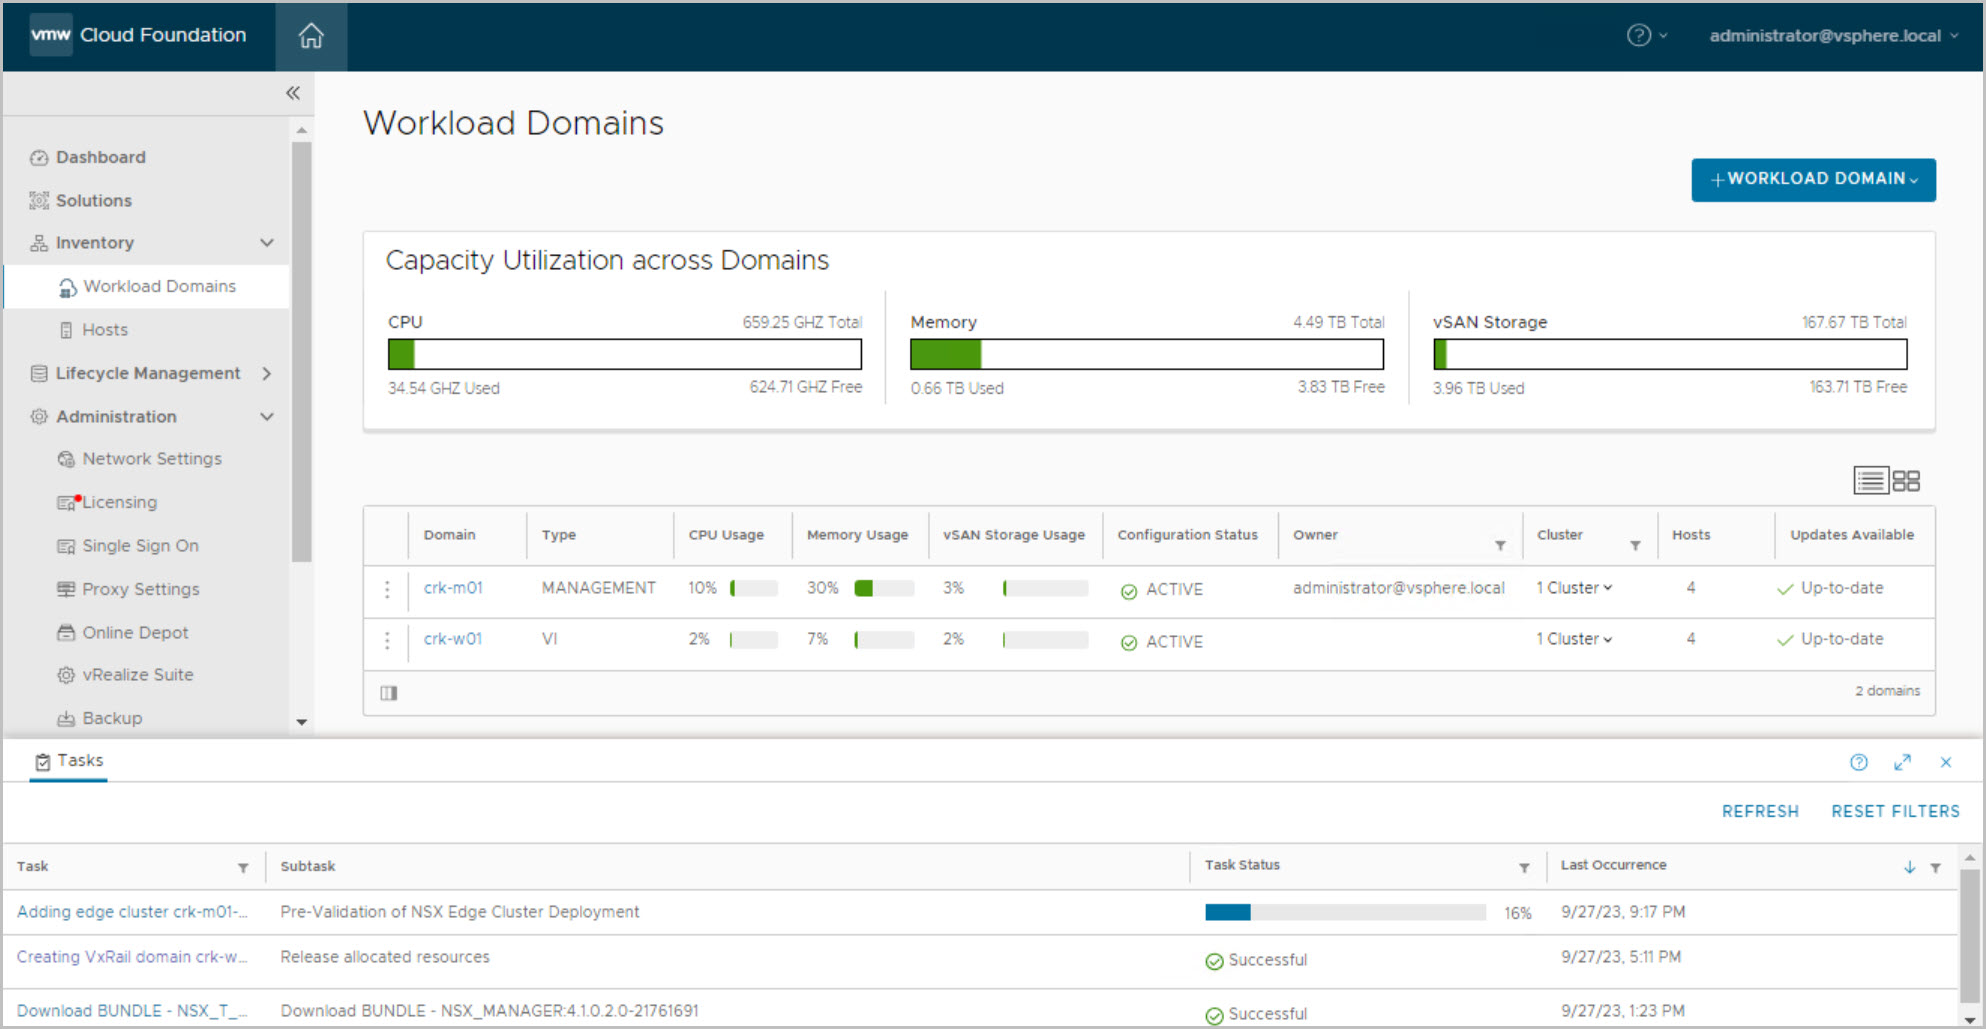Image resolution: width=1986 pixels, height=1029 pixels.
Task: Click the edge cluster task progress bar
Action: click(1344, 912)
